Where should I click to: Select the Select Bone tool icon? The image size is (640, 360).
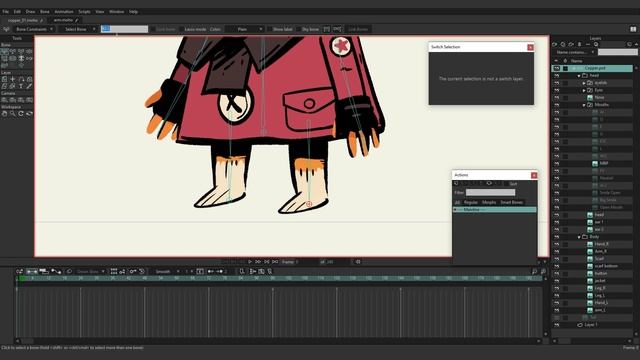pyautogui.click(x=4, y=51)
